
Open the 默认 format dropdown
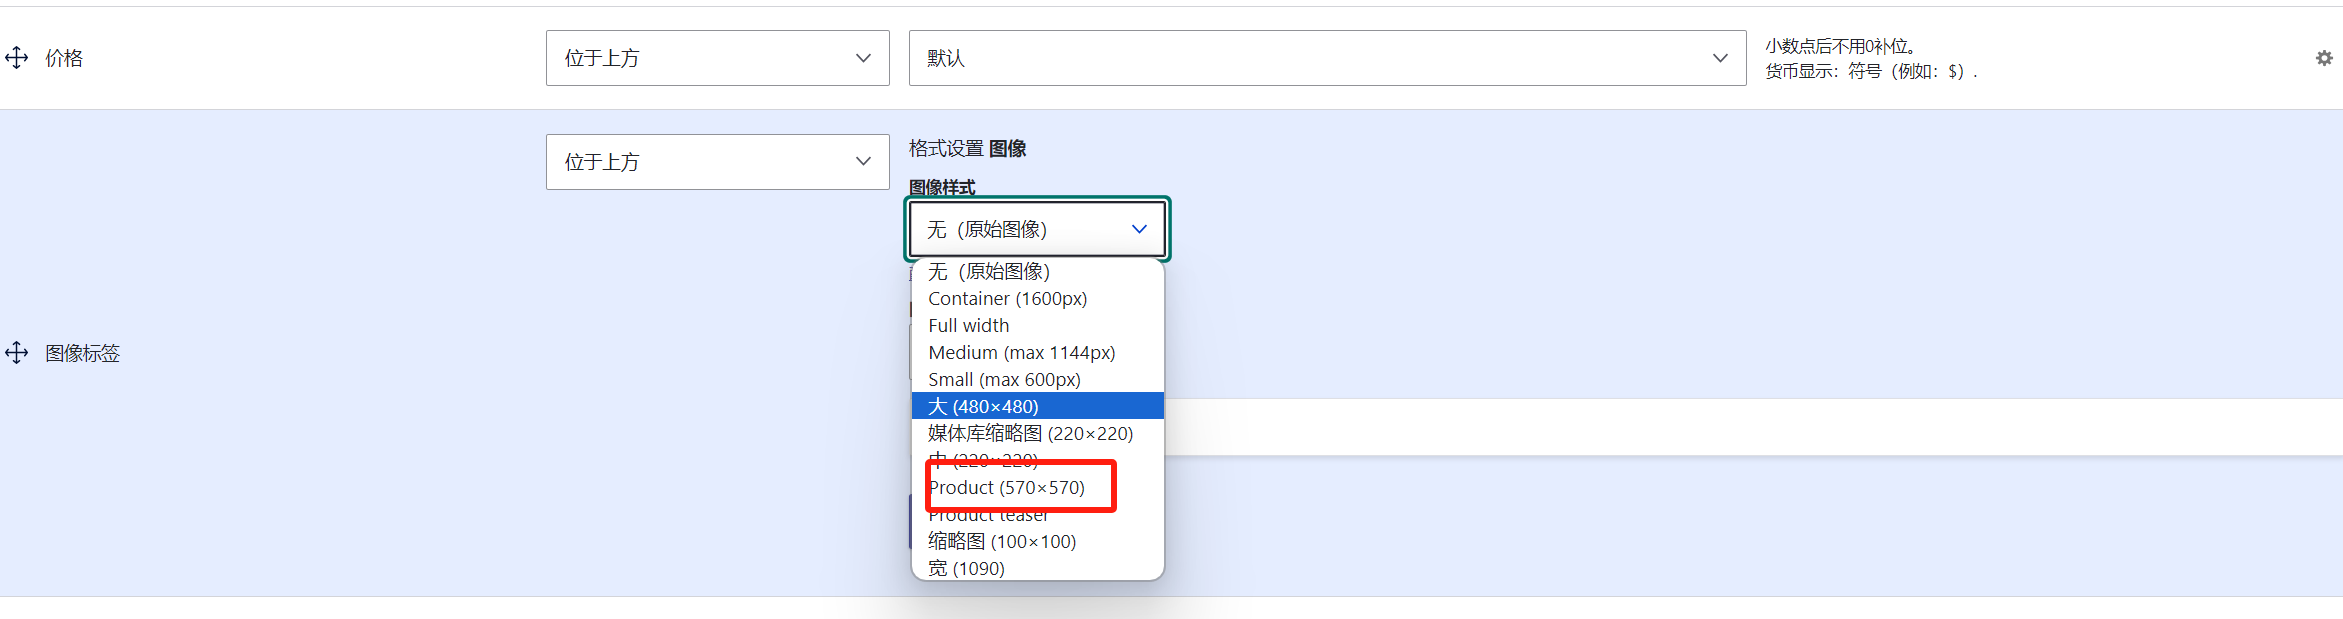1327,58
